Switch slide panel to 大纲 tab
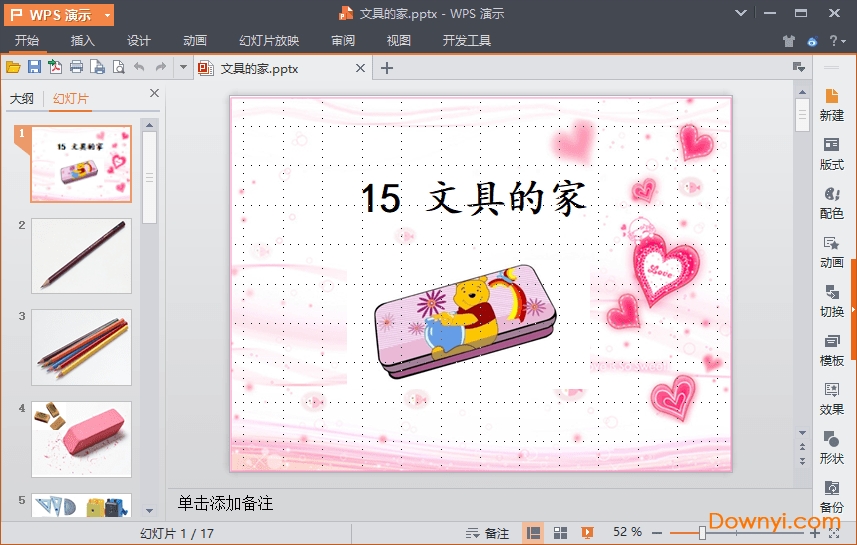Viewport: 857px width, 545px height. tap(21, 98)
